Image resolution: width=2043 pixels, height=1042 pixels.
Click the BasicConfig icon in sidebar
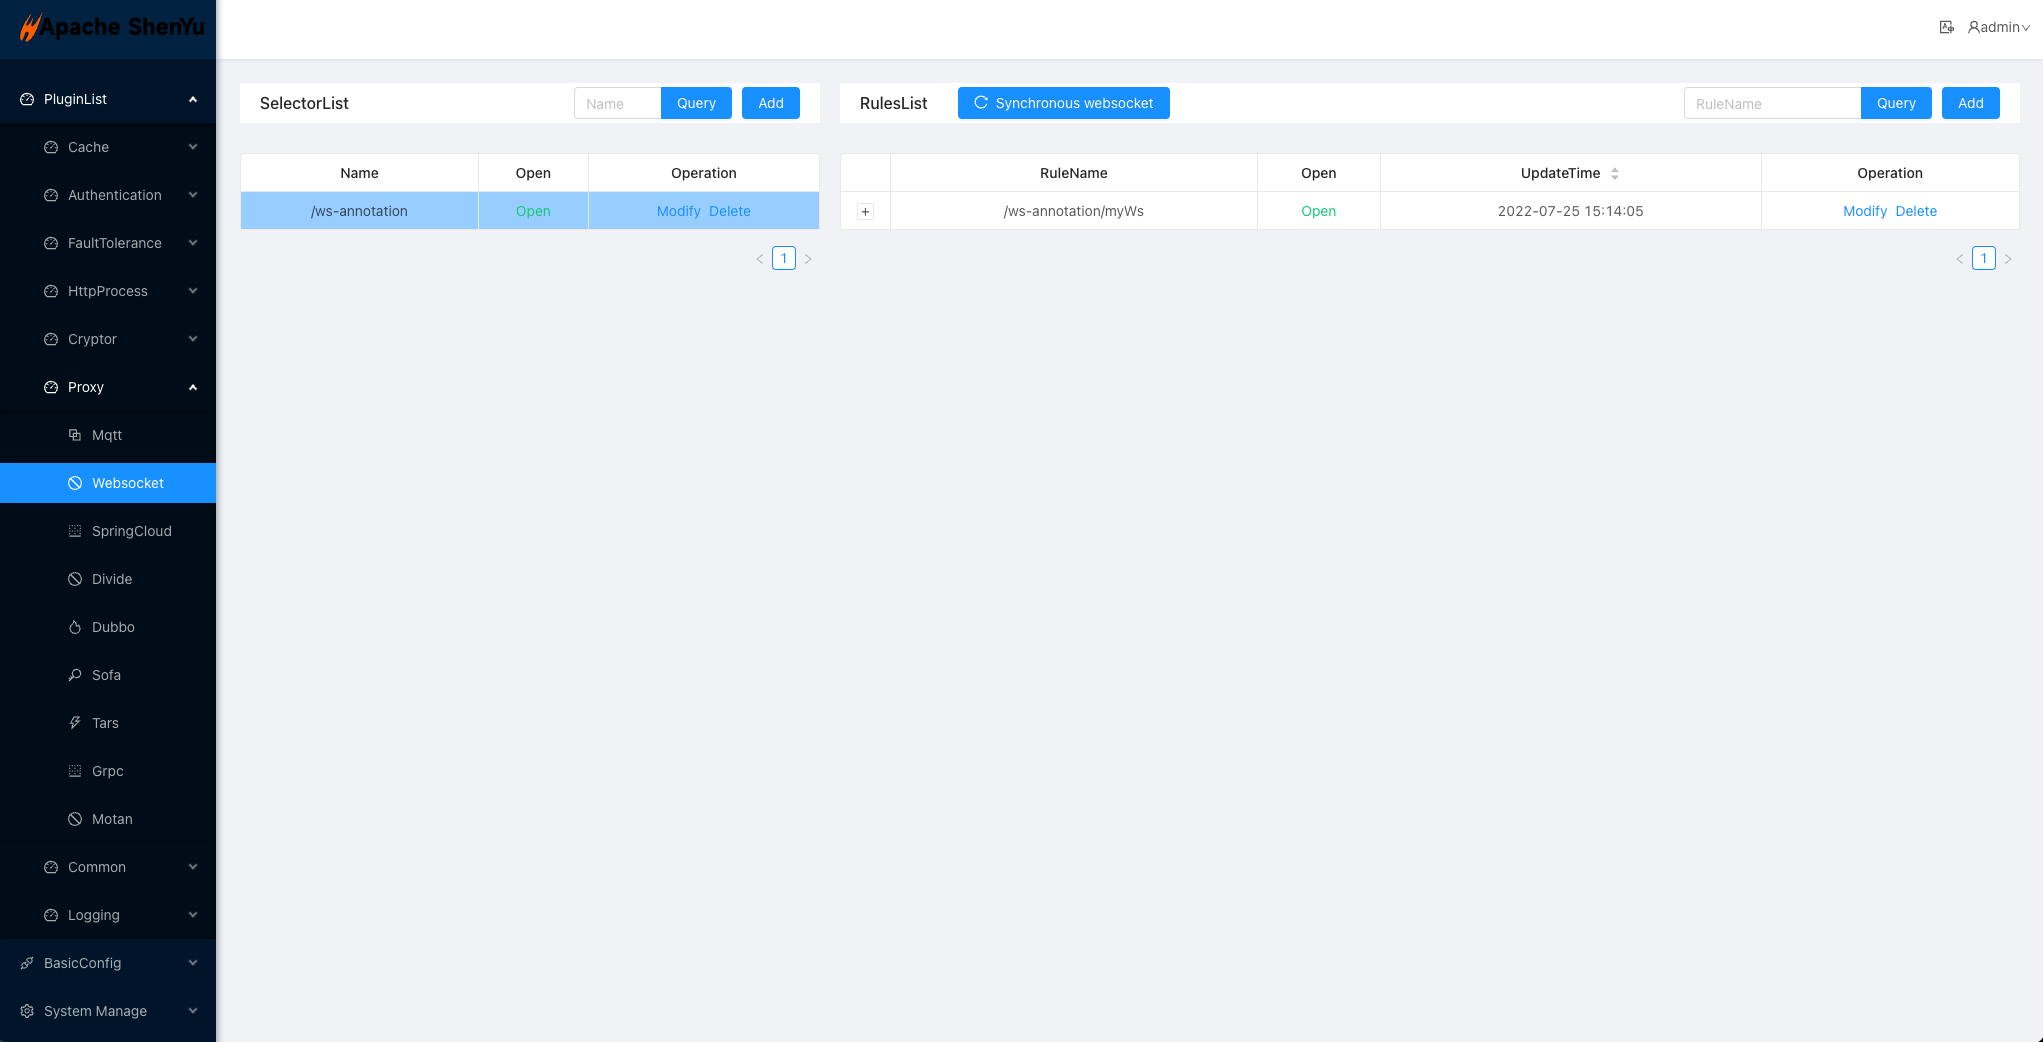coord(27,963)
